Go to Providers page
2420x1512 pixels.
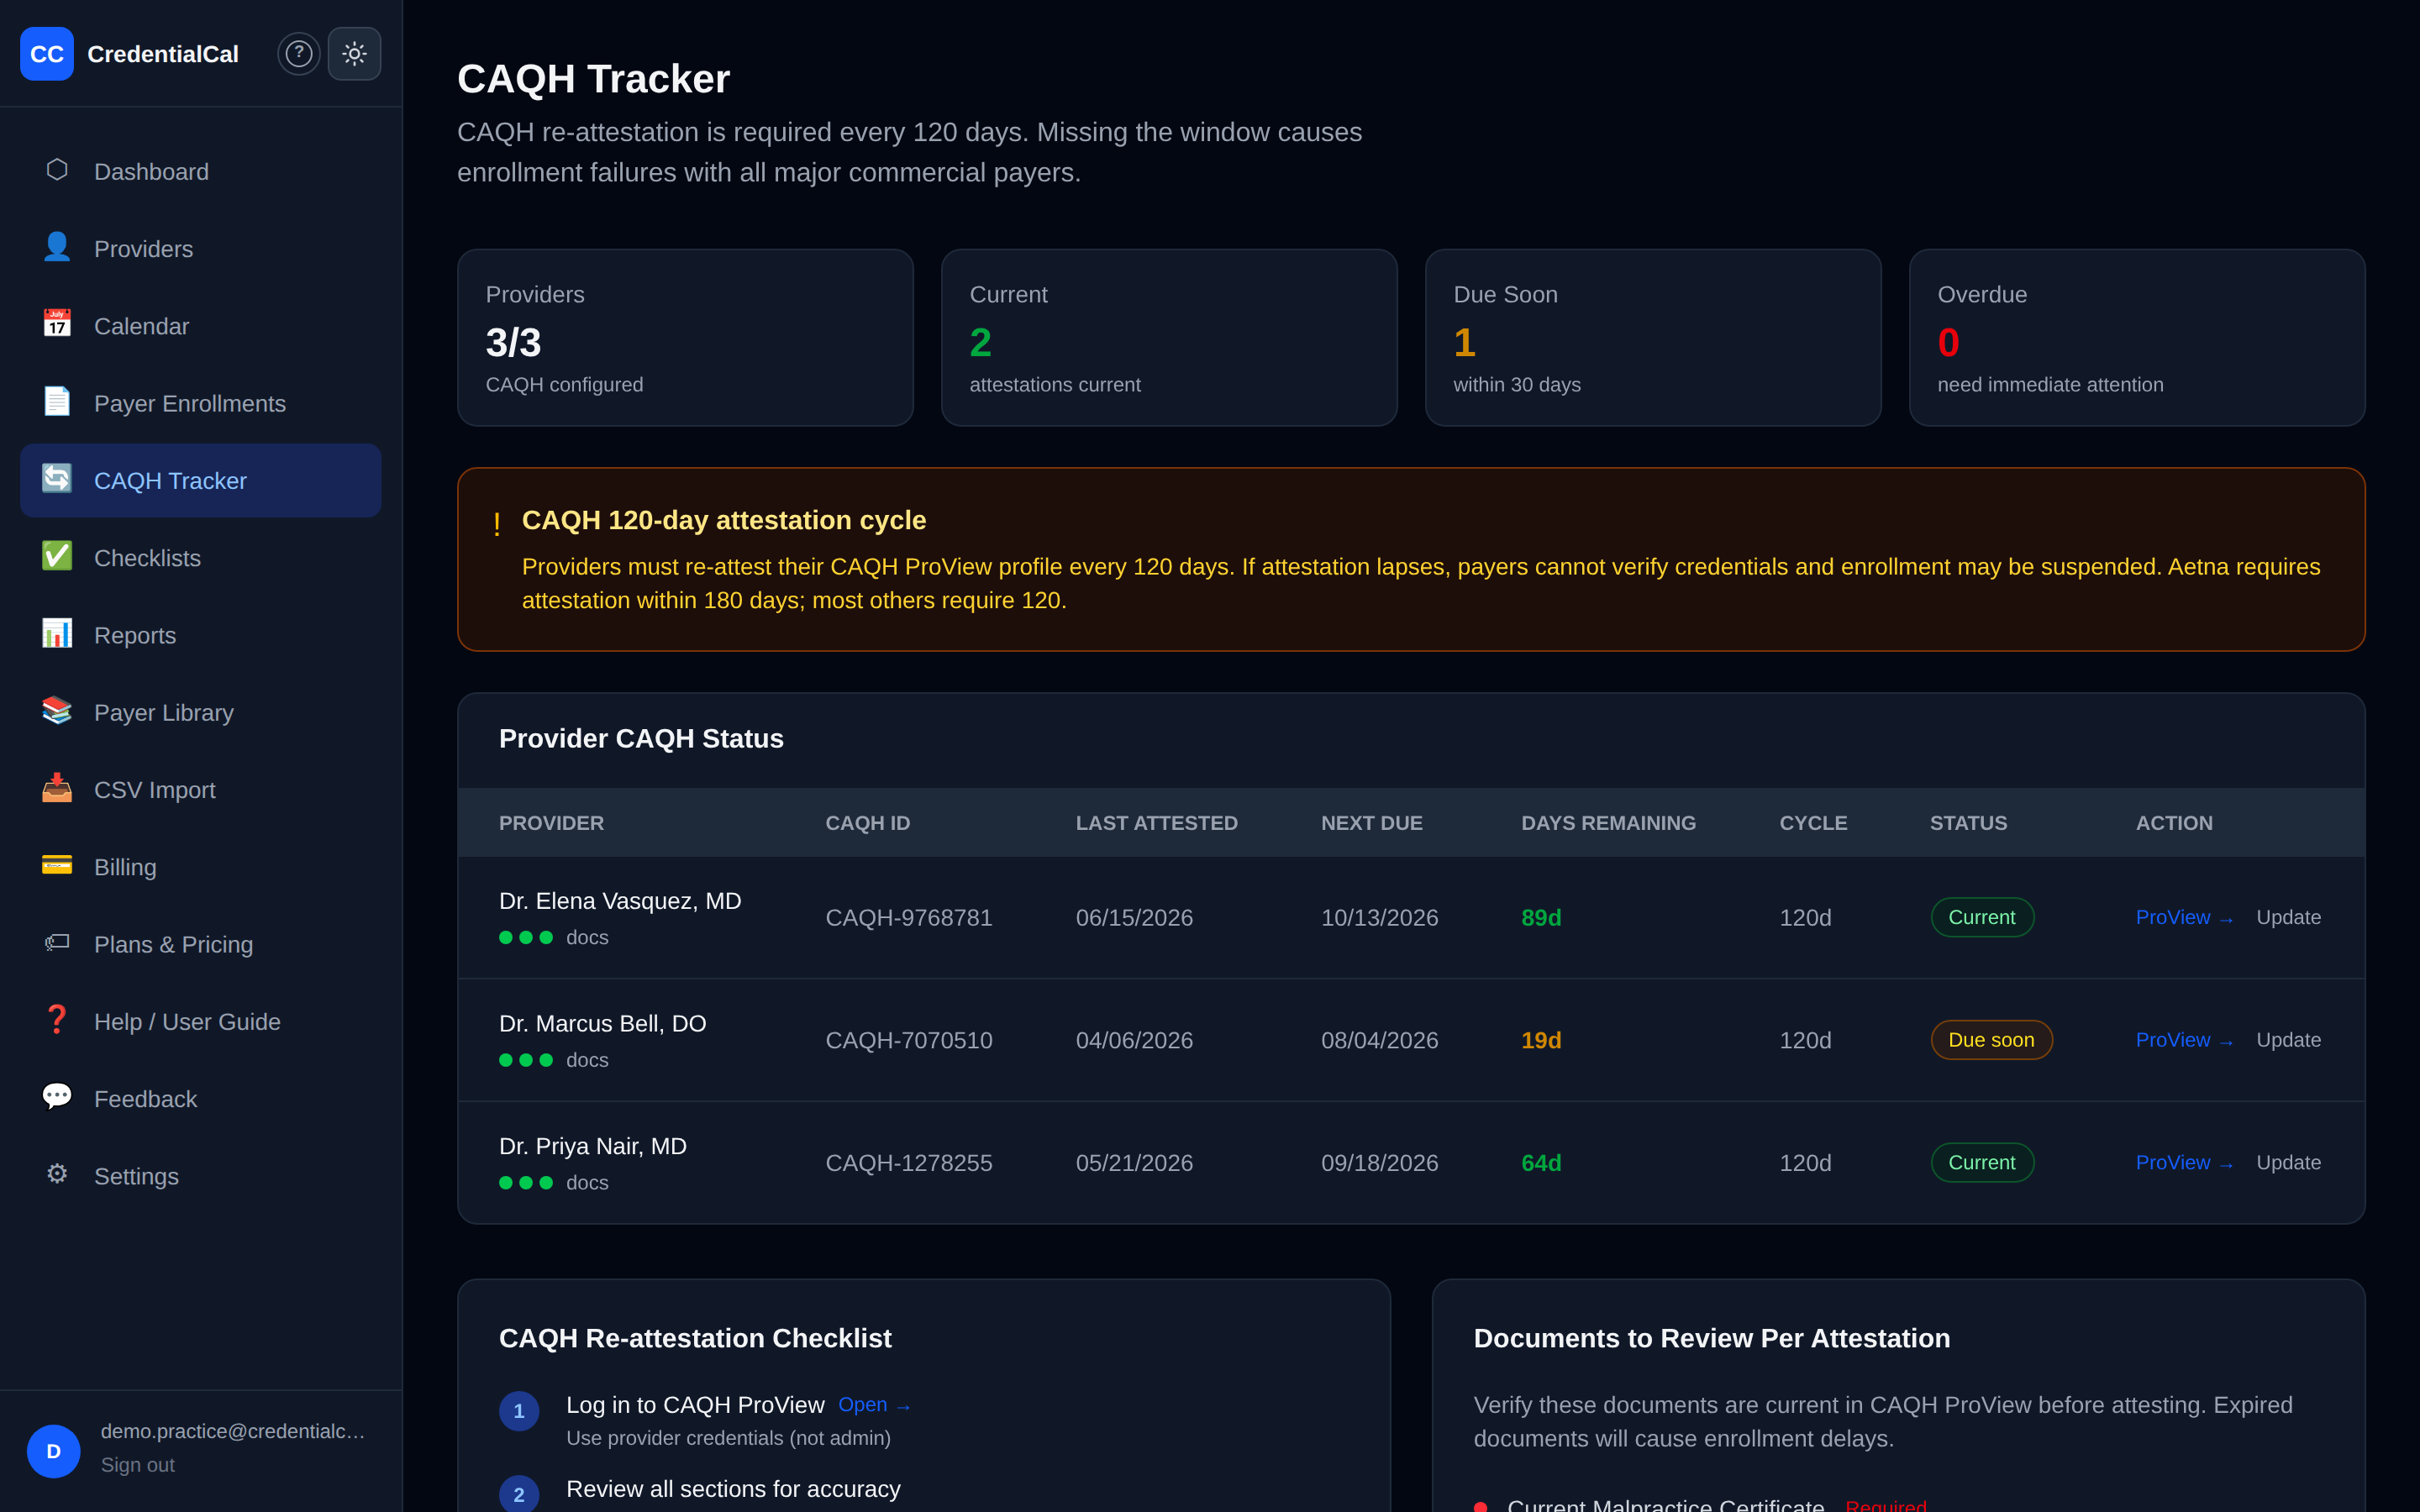coord(201,249)
